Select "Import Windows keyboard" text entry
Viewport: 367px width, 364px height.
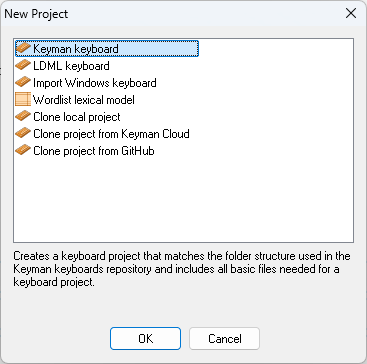pos(95,83)
